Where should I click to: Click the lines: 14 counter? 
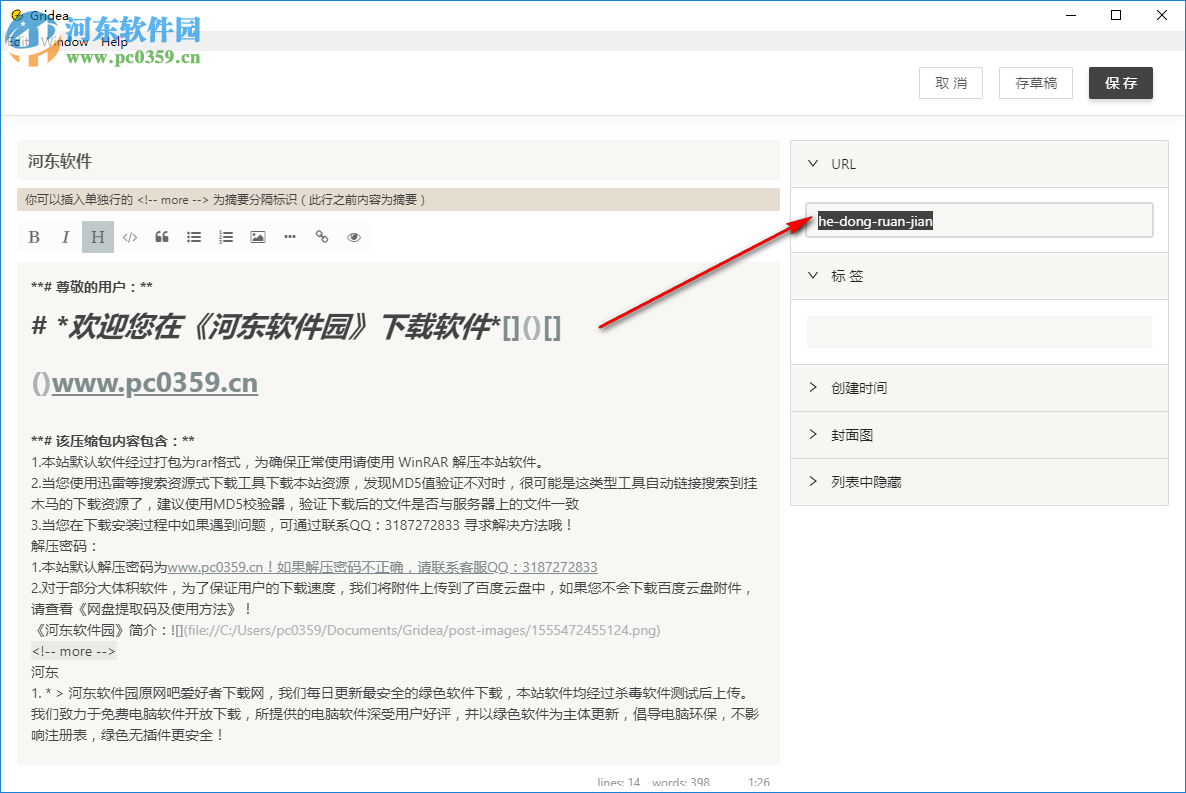(619, 782)
